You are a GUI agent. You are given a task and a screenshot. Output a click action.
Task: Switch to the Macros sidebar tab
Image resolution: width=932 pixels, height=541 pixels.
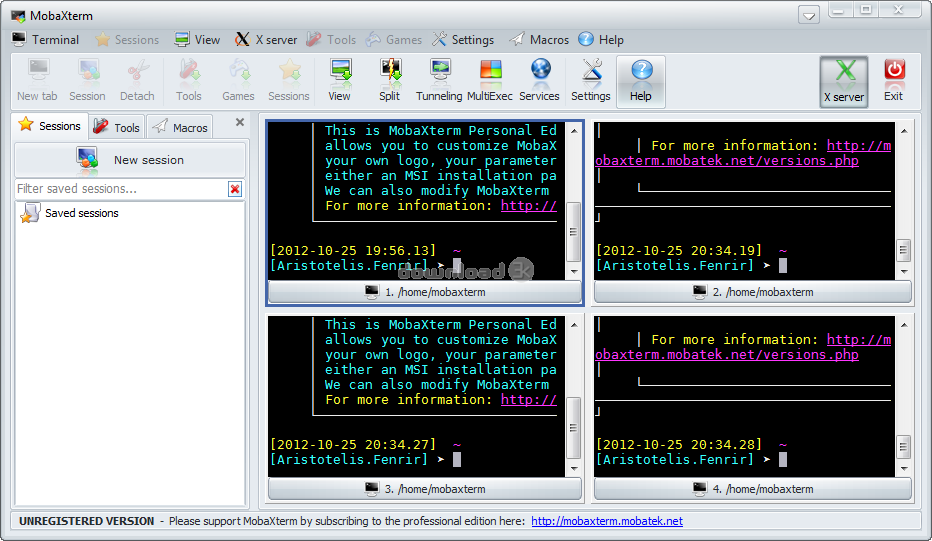coord(180,127)
